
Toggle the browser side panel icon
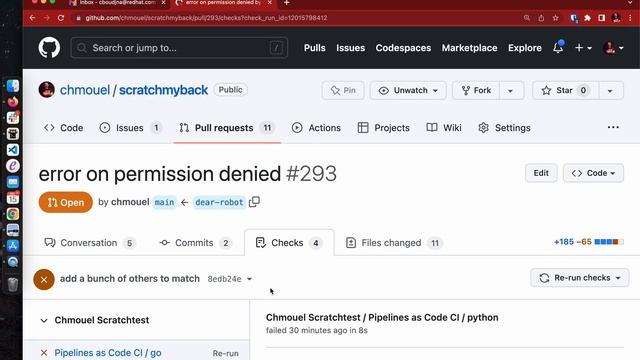(602, 18)
